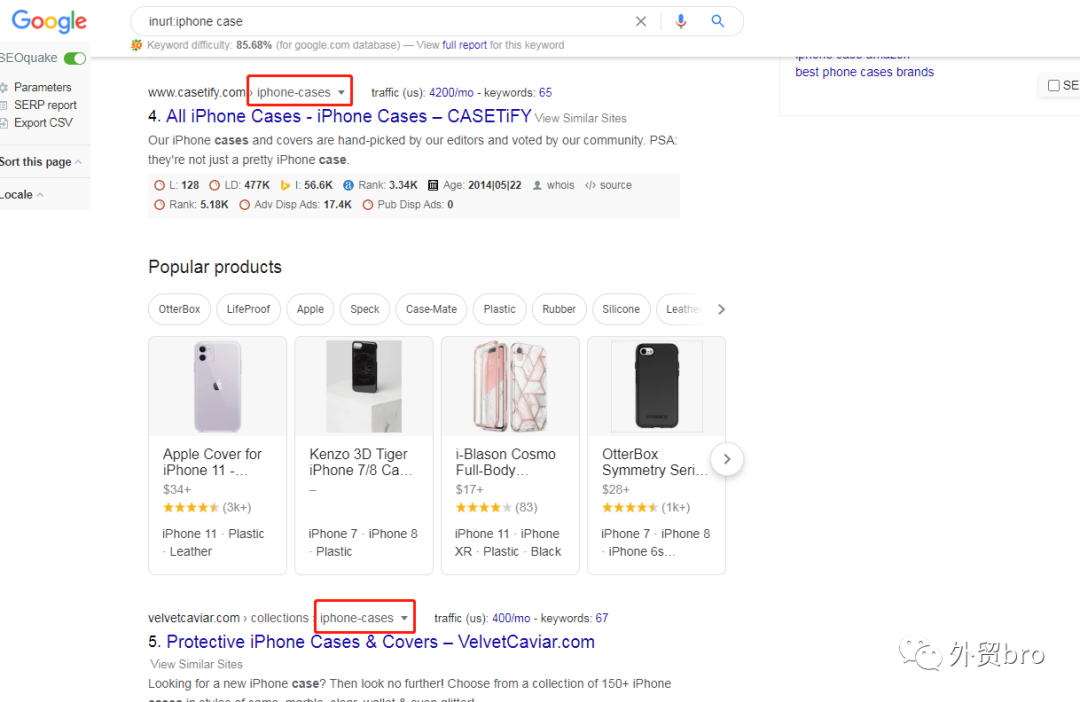
Task: Select the OtterBox filter chip
Action: pos(179,309)
